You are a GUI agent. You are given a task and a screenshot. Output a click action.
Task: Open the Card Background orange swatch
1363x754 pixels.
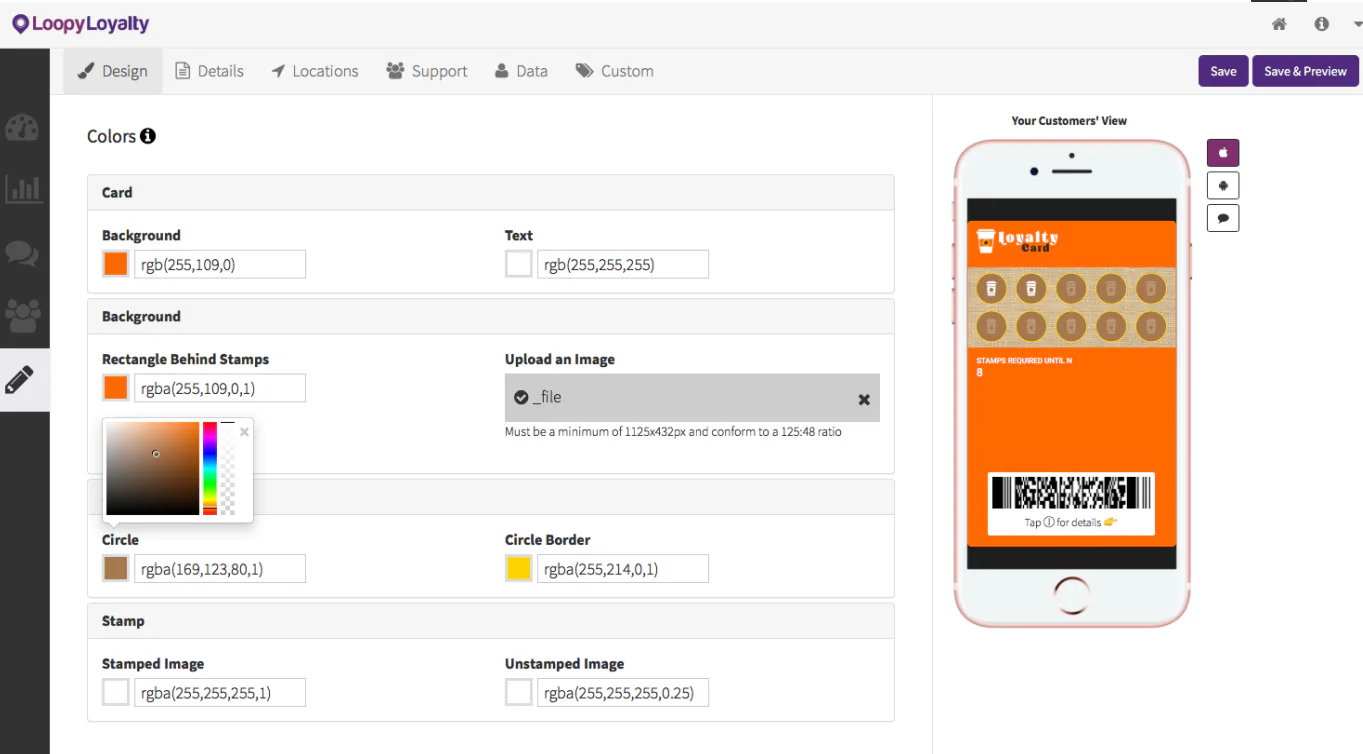coord(116,264)
